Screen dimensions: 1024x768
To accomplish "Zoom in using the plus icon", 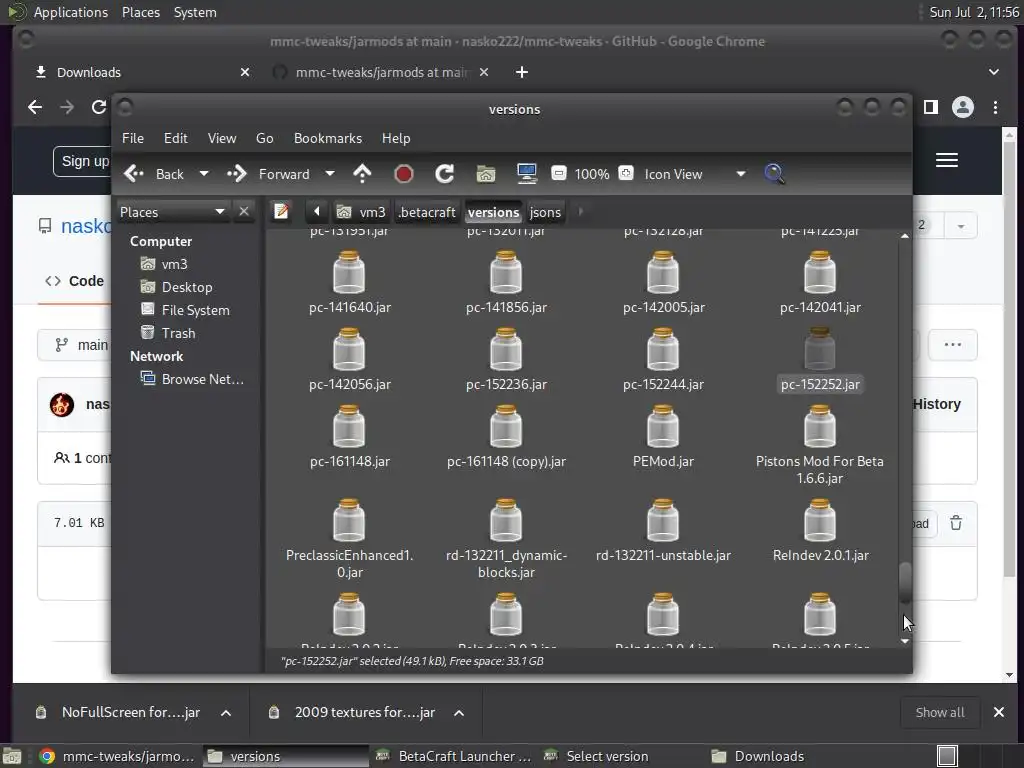I will click(x=626, y=174).
